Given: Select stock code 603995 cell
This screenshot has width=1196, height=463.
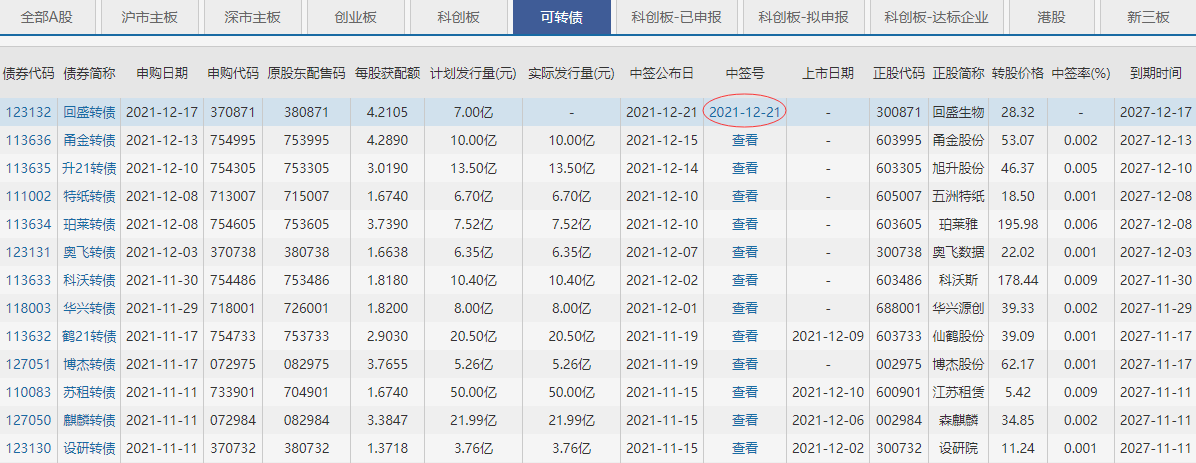Looking at the screenshot, I should coord(900,140).
